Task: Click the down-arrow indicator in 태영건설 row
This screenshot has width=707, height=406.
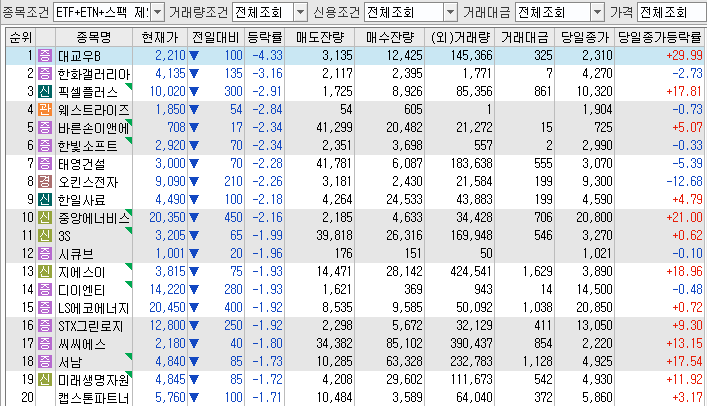Action: click(194, 164)
